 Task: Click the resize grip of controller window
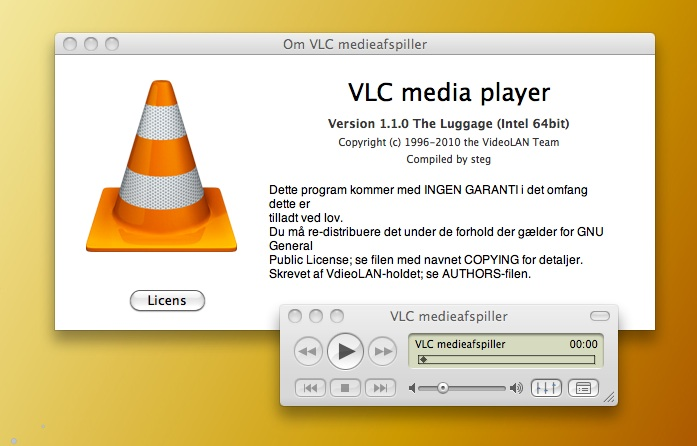(x=609, y=397)
